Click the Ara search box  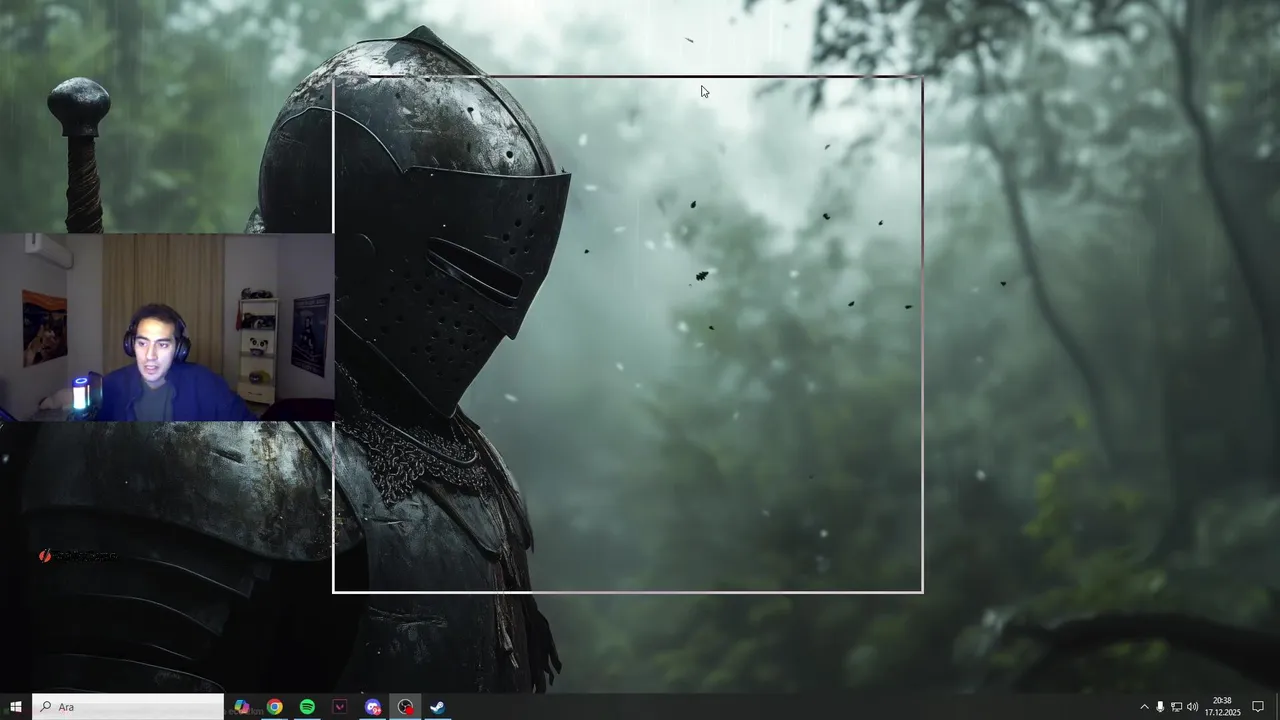pos(128,707)
